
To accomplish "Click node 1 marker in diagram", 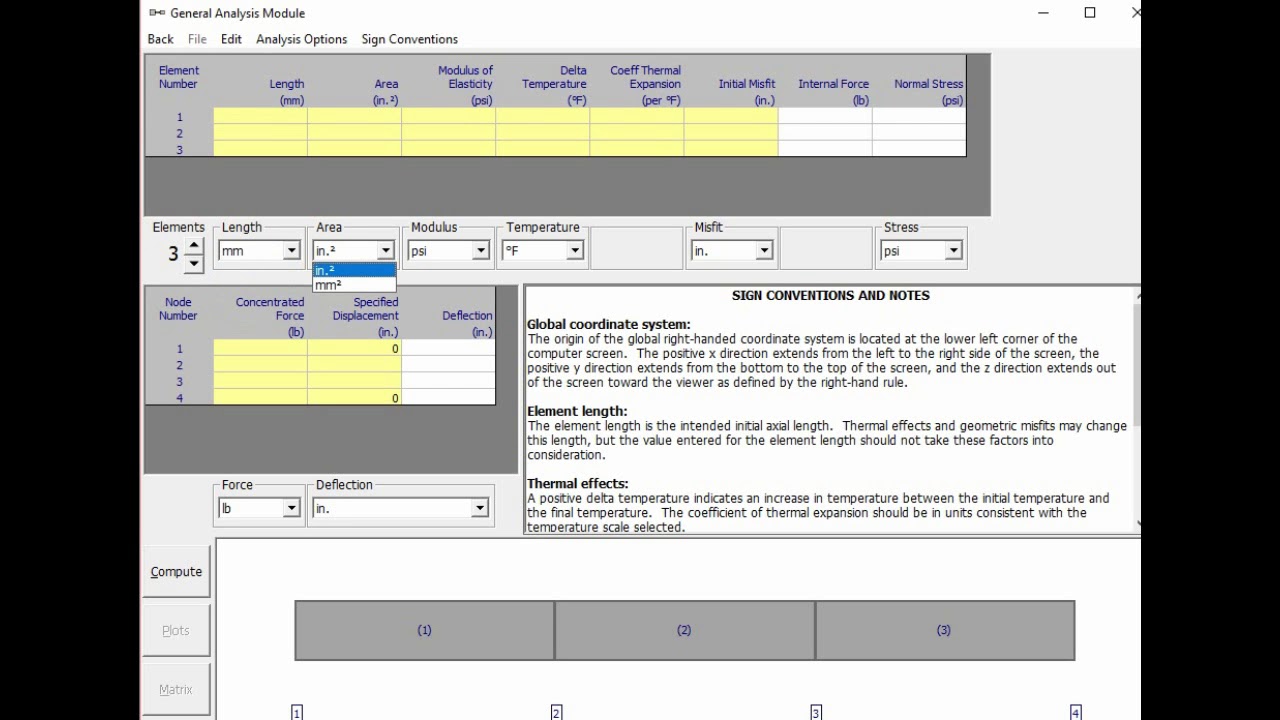I will pos(297,712).
